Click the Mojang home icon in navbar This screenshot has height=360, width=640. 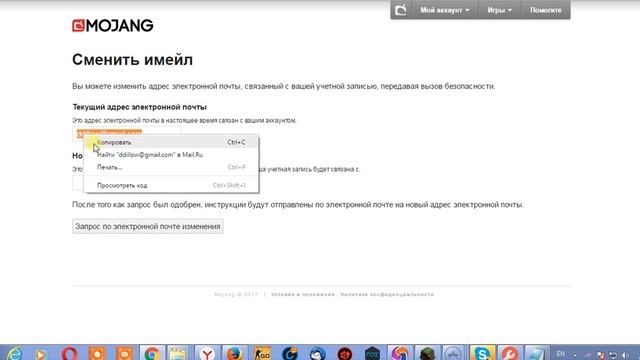401,10
